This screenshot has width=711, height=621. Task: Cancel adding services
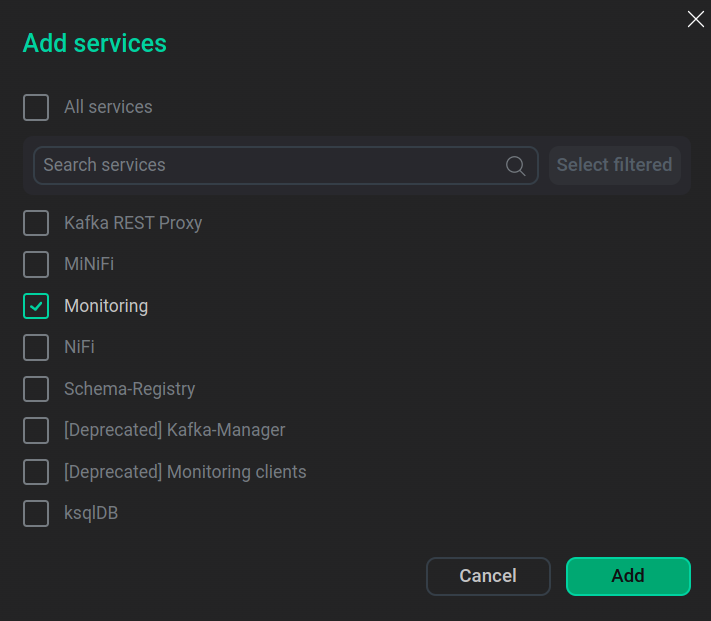tap(488, 576)
